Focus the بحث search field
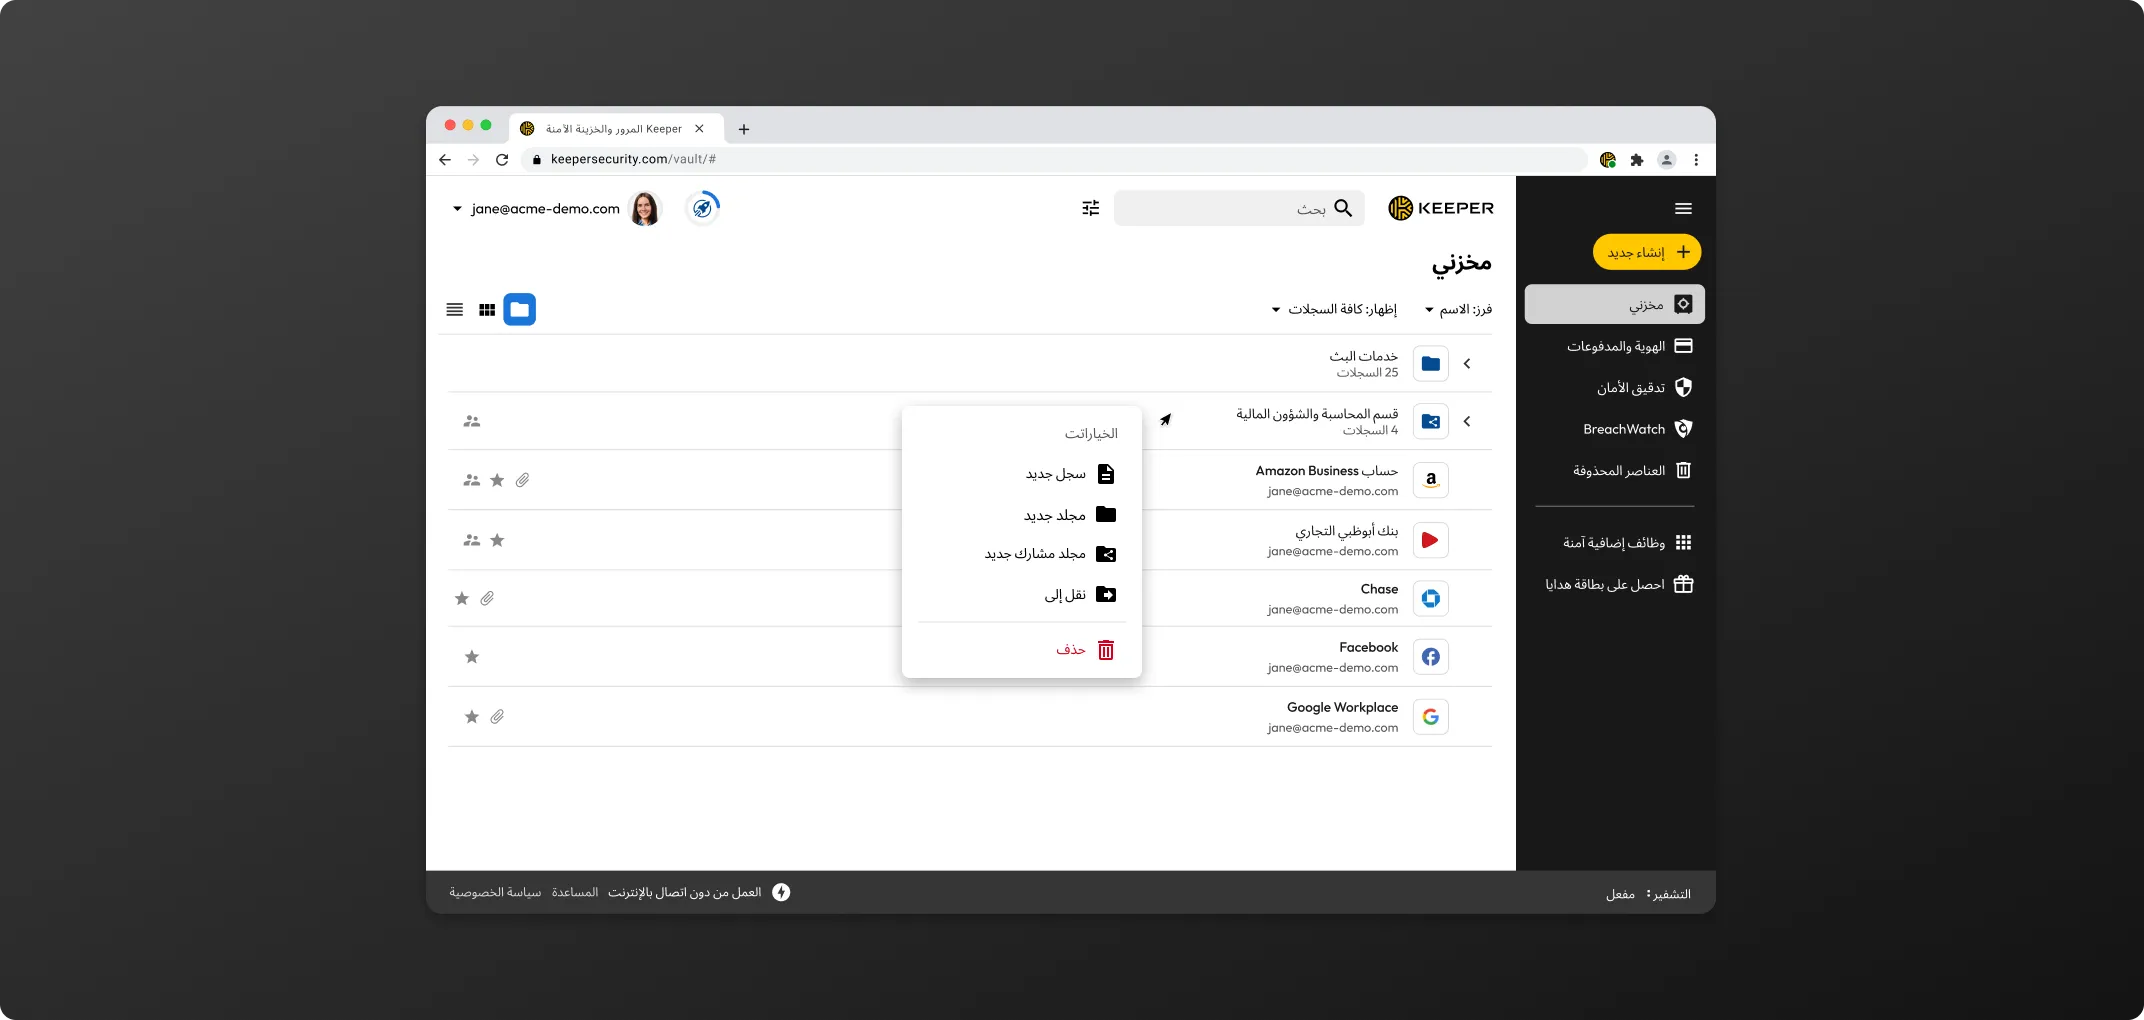Viewport: 2144px width, 1020px height. [1239, 208]
